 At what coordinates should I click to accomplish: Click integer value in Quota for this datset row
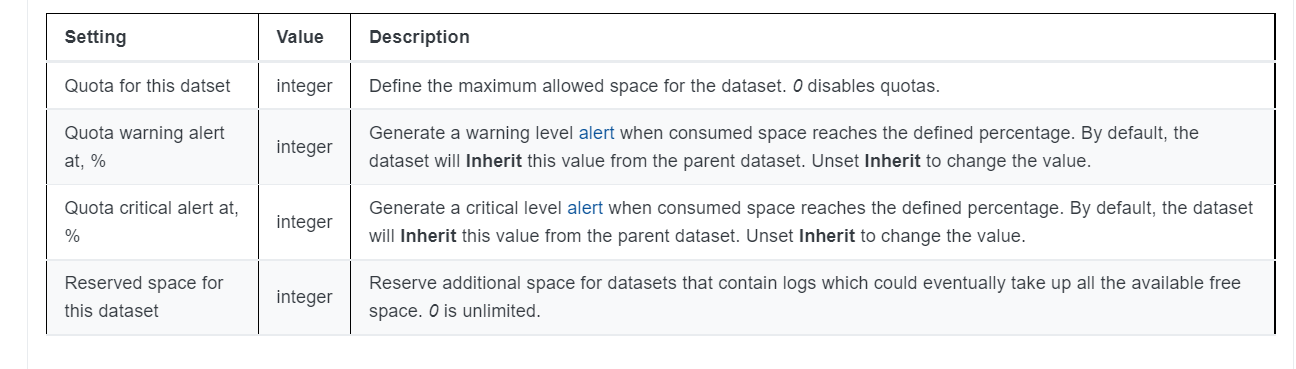tap(304, 86)
